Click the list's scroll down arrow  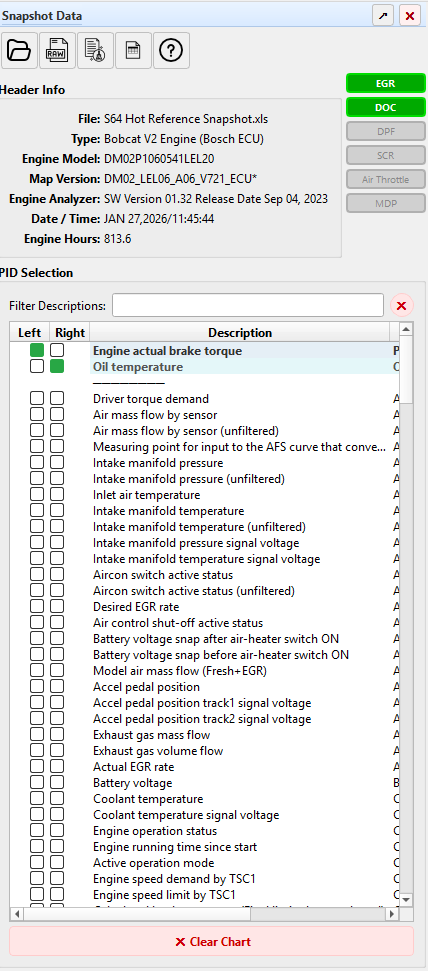[x=406, y=899]
